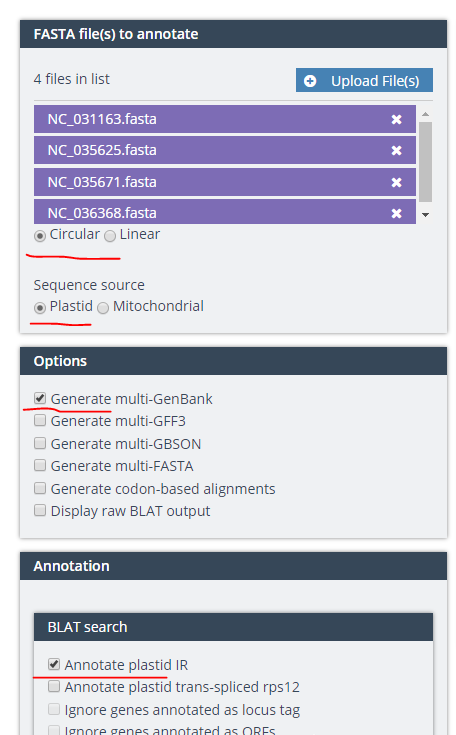Image resolution: width=456 pixels, height=735 pixels.
Task: Delete NC_035671.fasta using its X icon
Action: [x=396, y=182]
